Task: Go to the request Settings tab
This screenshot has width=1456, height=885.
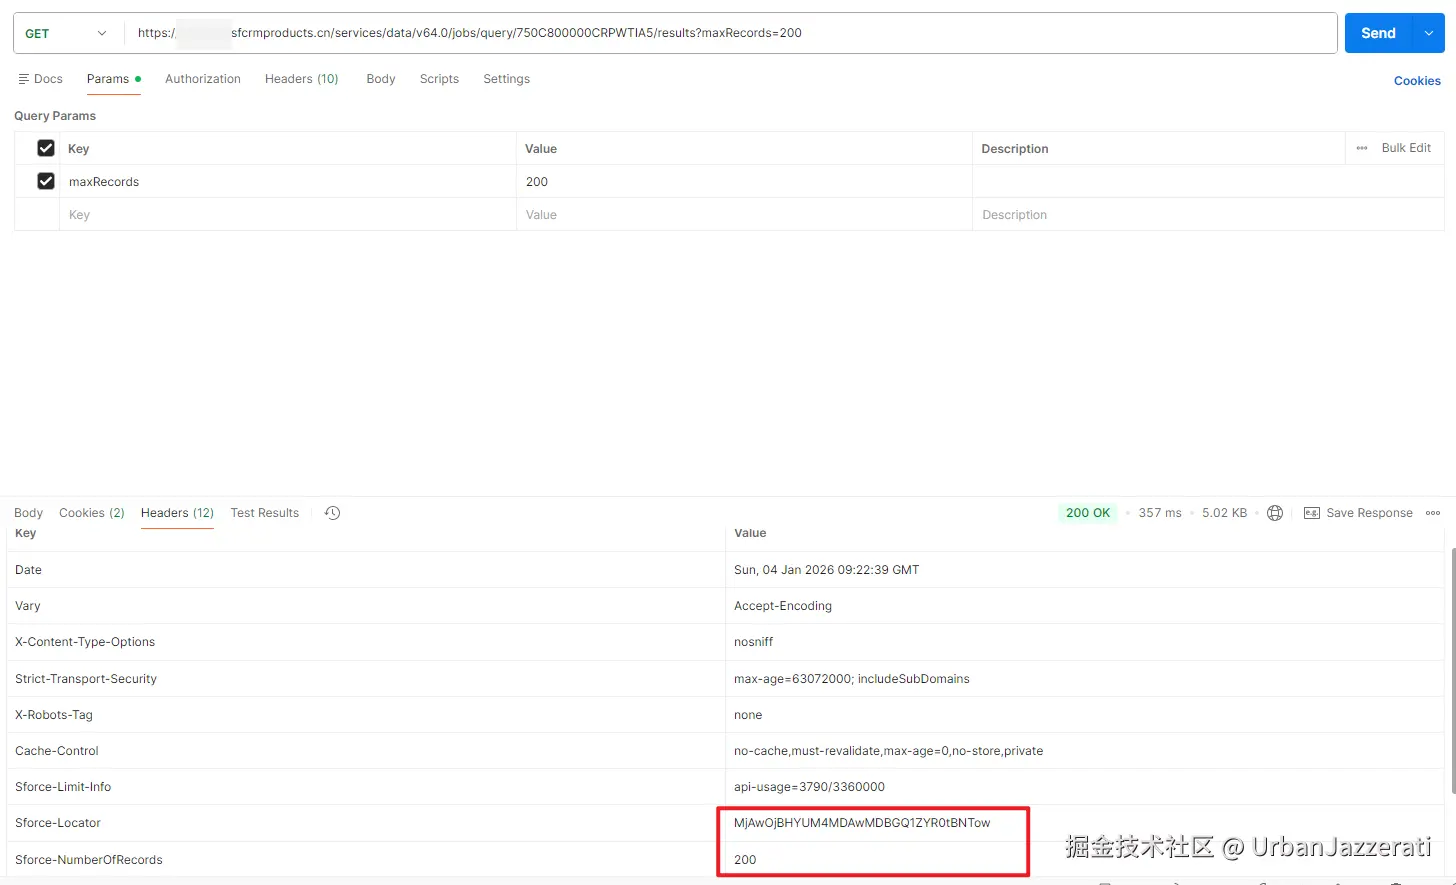Action: pos(507,79)
